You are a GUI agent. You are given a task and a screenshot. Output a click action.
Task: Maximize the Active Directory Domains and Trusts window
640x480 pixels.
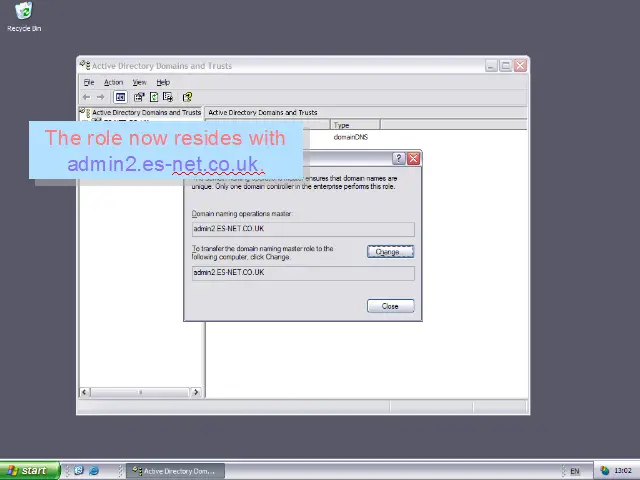[x=506, y=65]
